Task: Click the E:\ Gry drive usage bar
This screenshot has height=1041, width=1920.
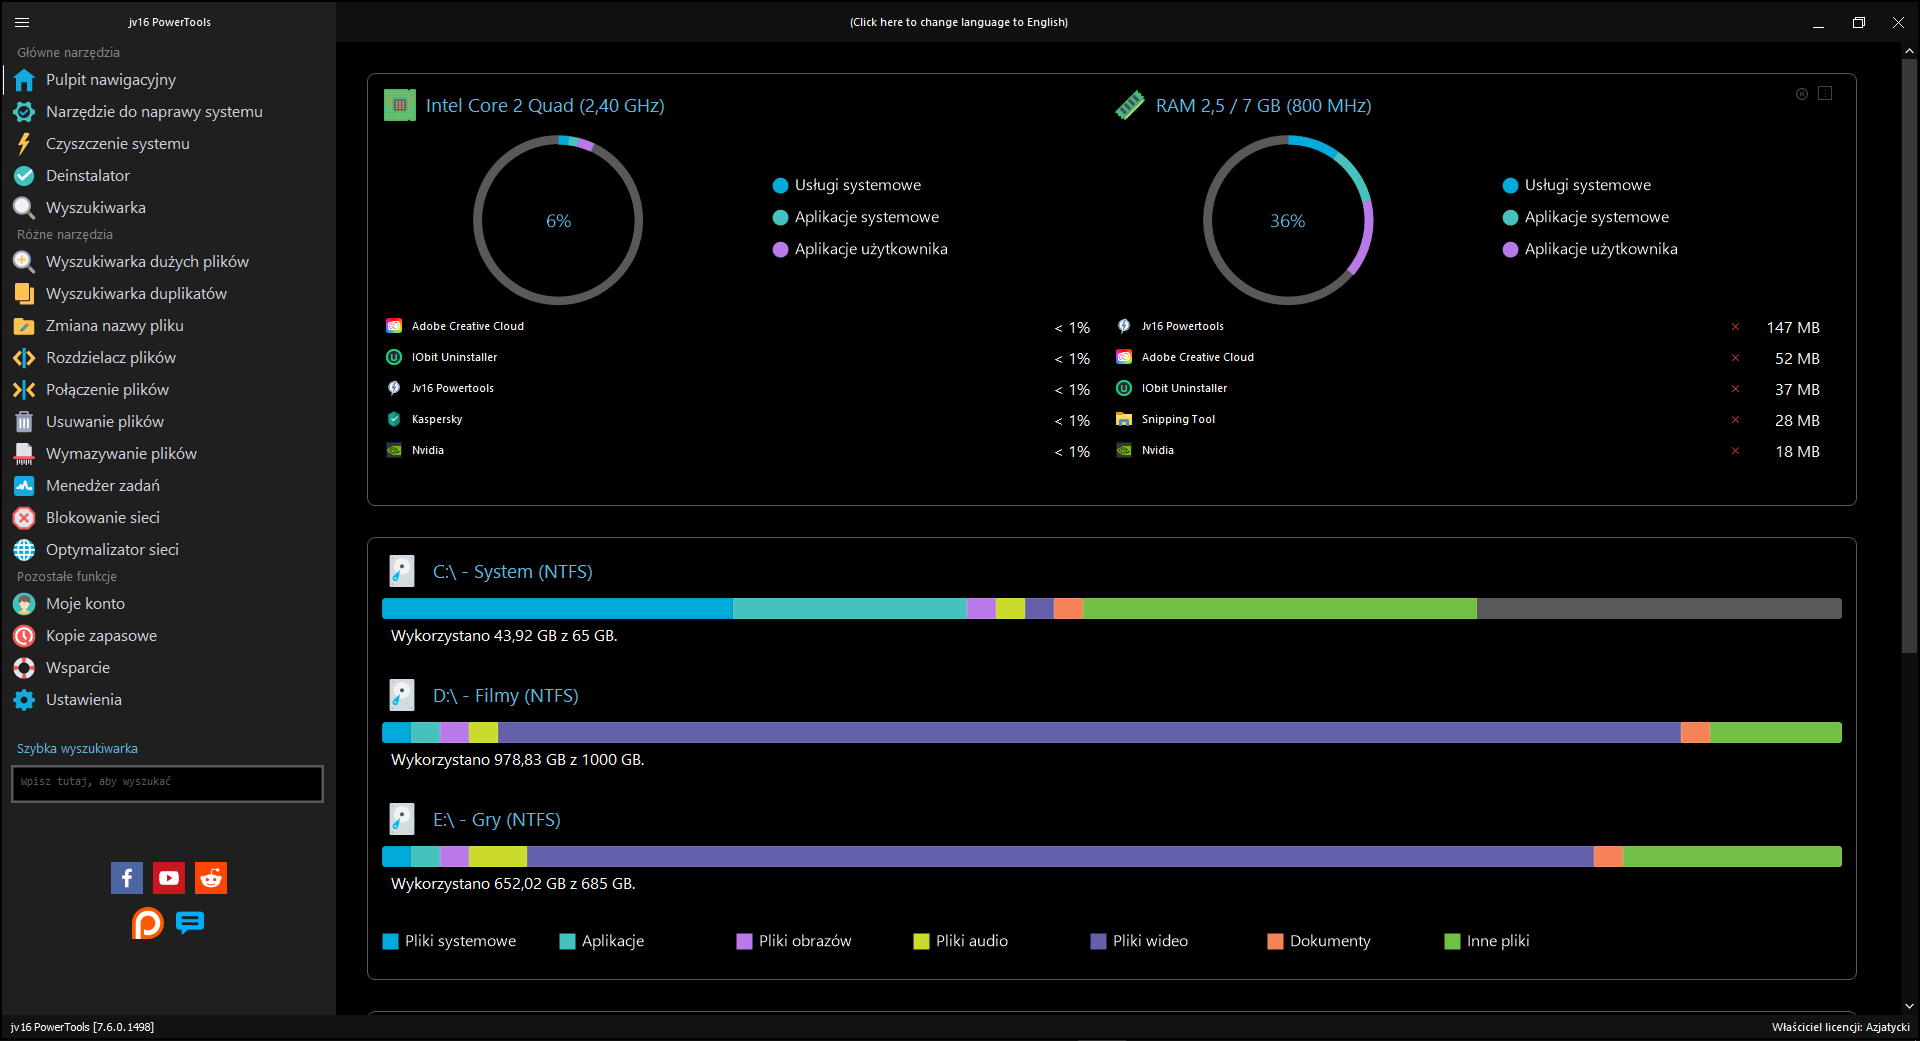Action: tap(1112, 856)
